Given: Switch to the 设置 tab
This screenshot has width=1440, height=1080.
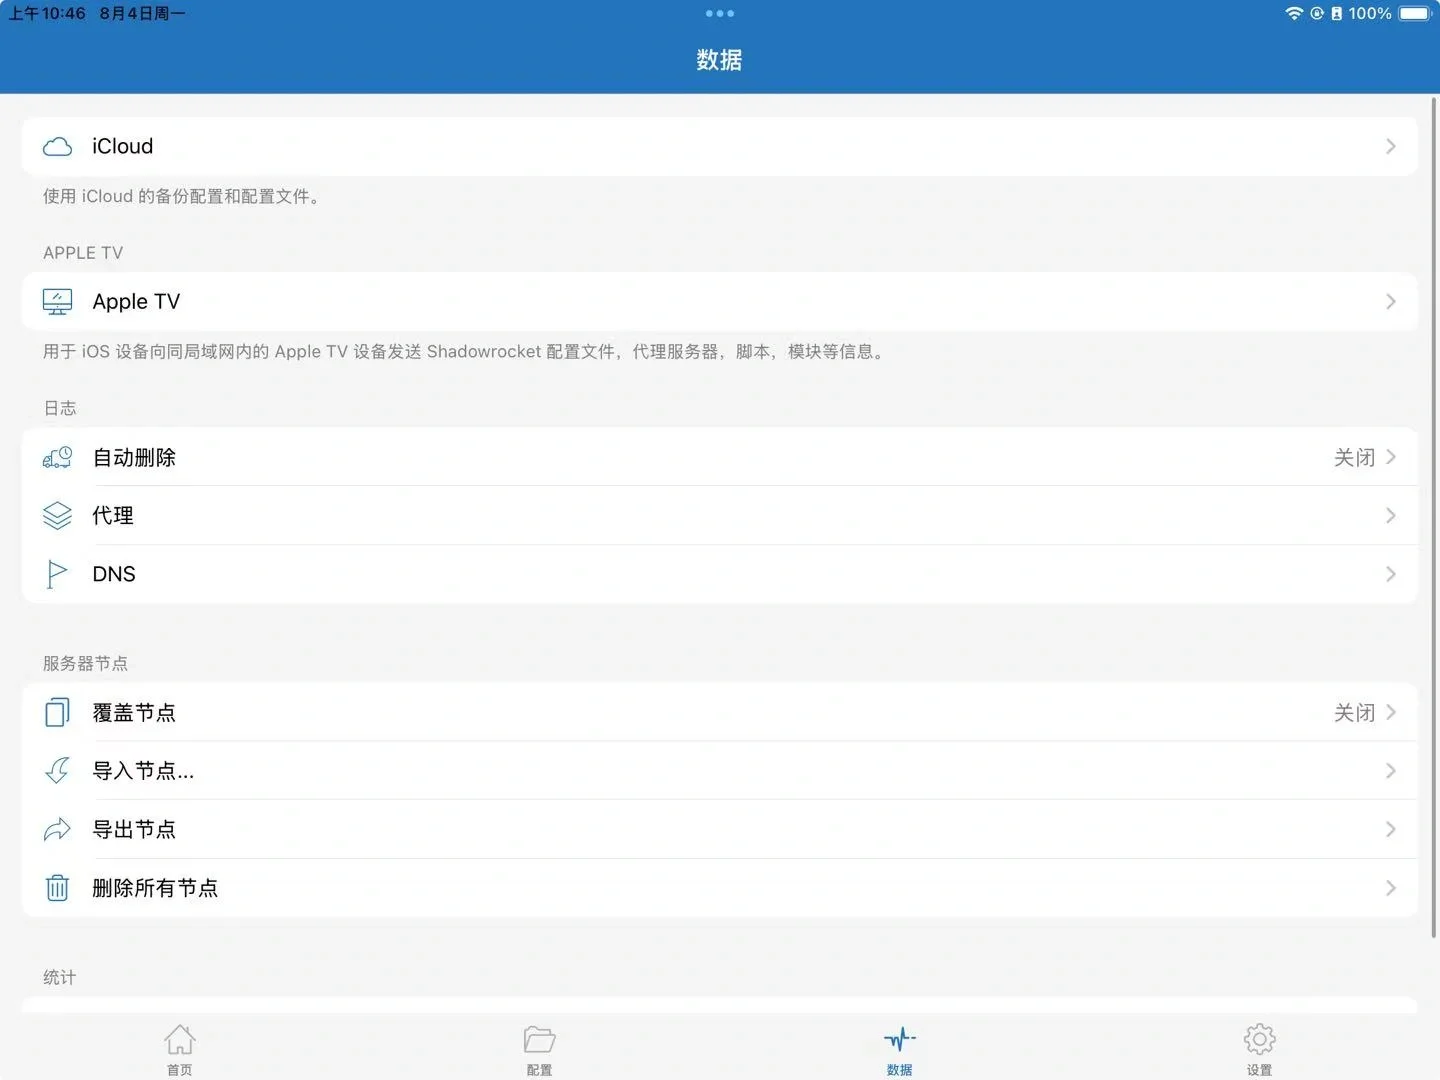Looking at the screenshot, I should [1259, 1048].
